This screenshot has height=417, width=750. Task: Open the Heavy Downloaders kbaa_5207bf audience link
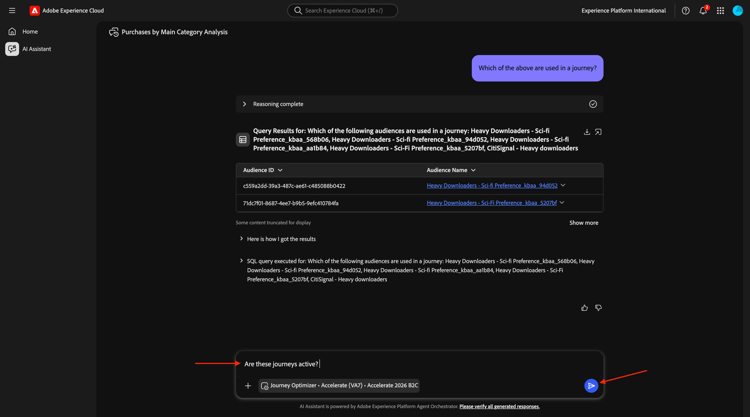(x=491, y=203)
